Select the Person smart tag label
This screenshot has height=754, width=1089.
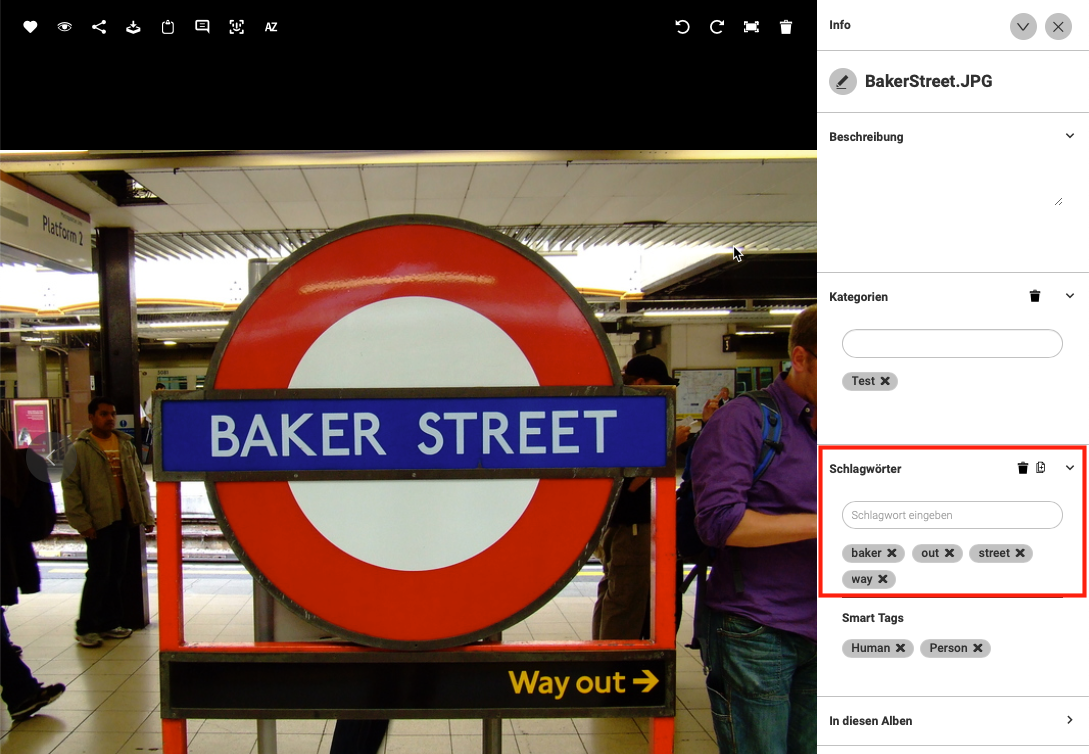[948, 648]
